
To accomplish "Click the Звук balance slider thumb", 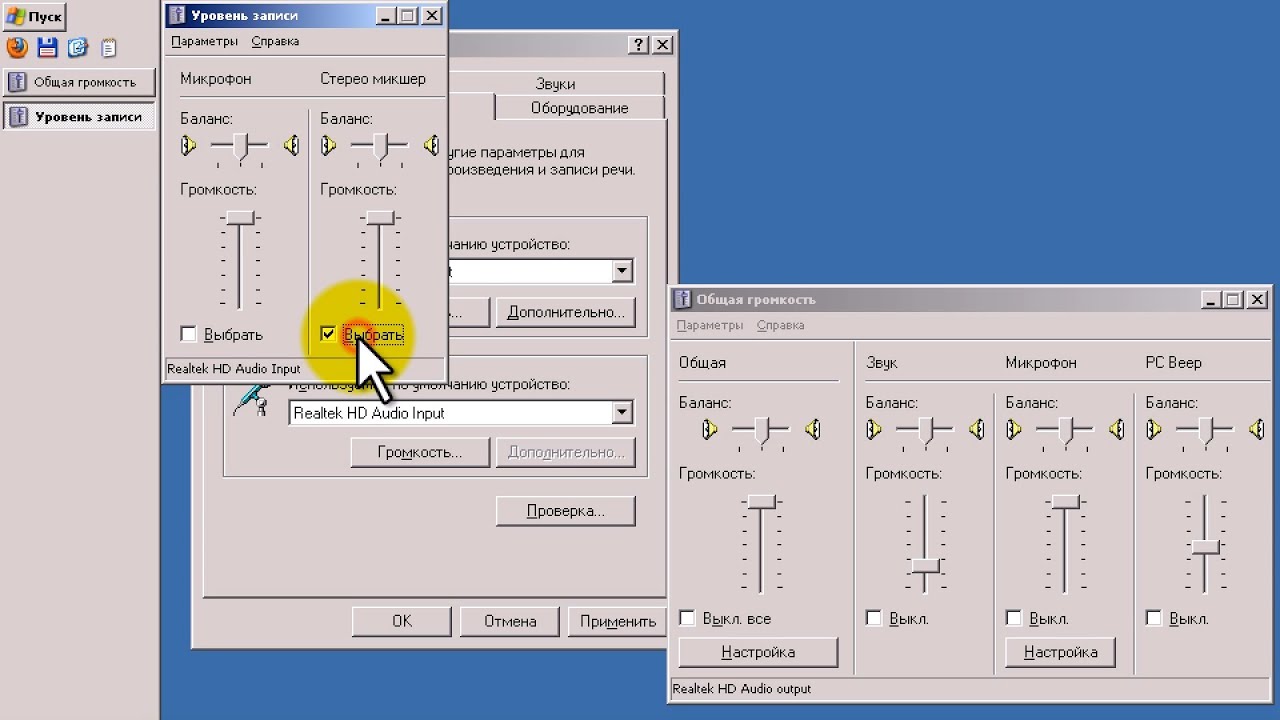I will point(926,431).
